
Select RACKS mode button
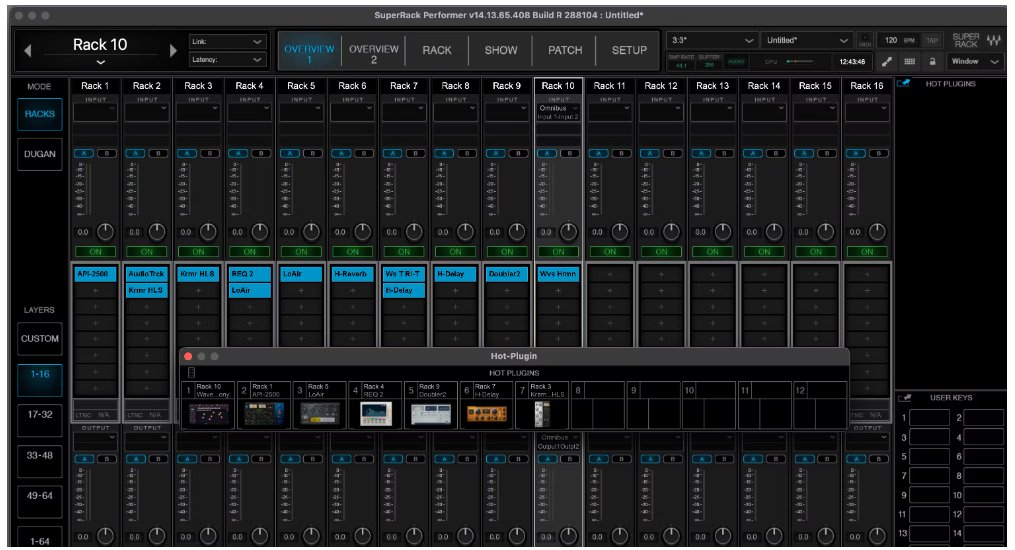(x=39, y=114)
